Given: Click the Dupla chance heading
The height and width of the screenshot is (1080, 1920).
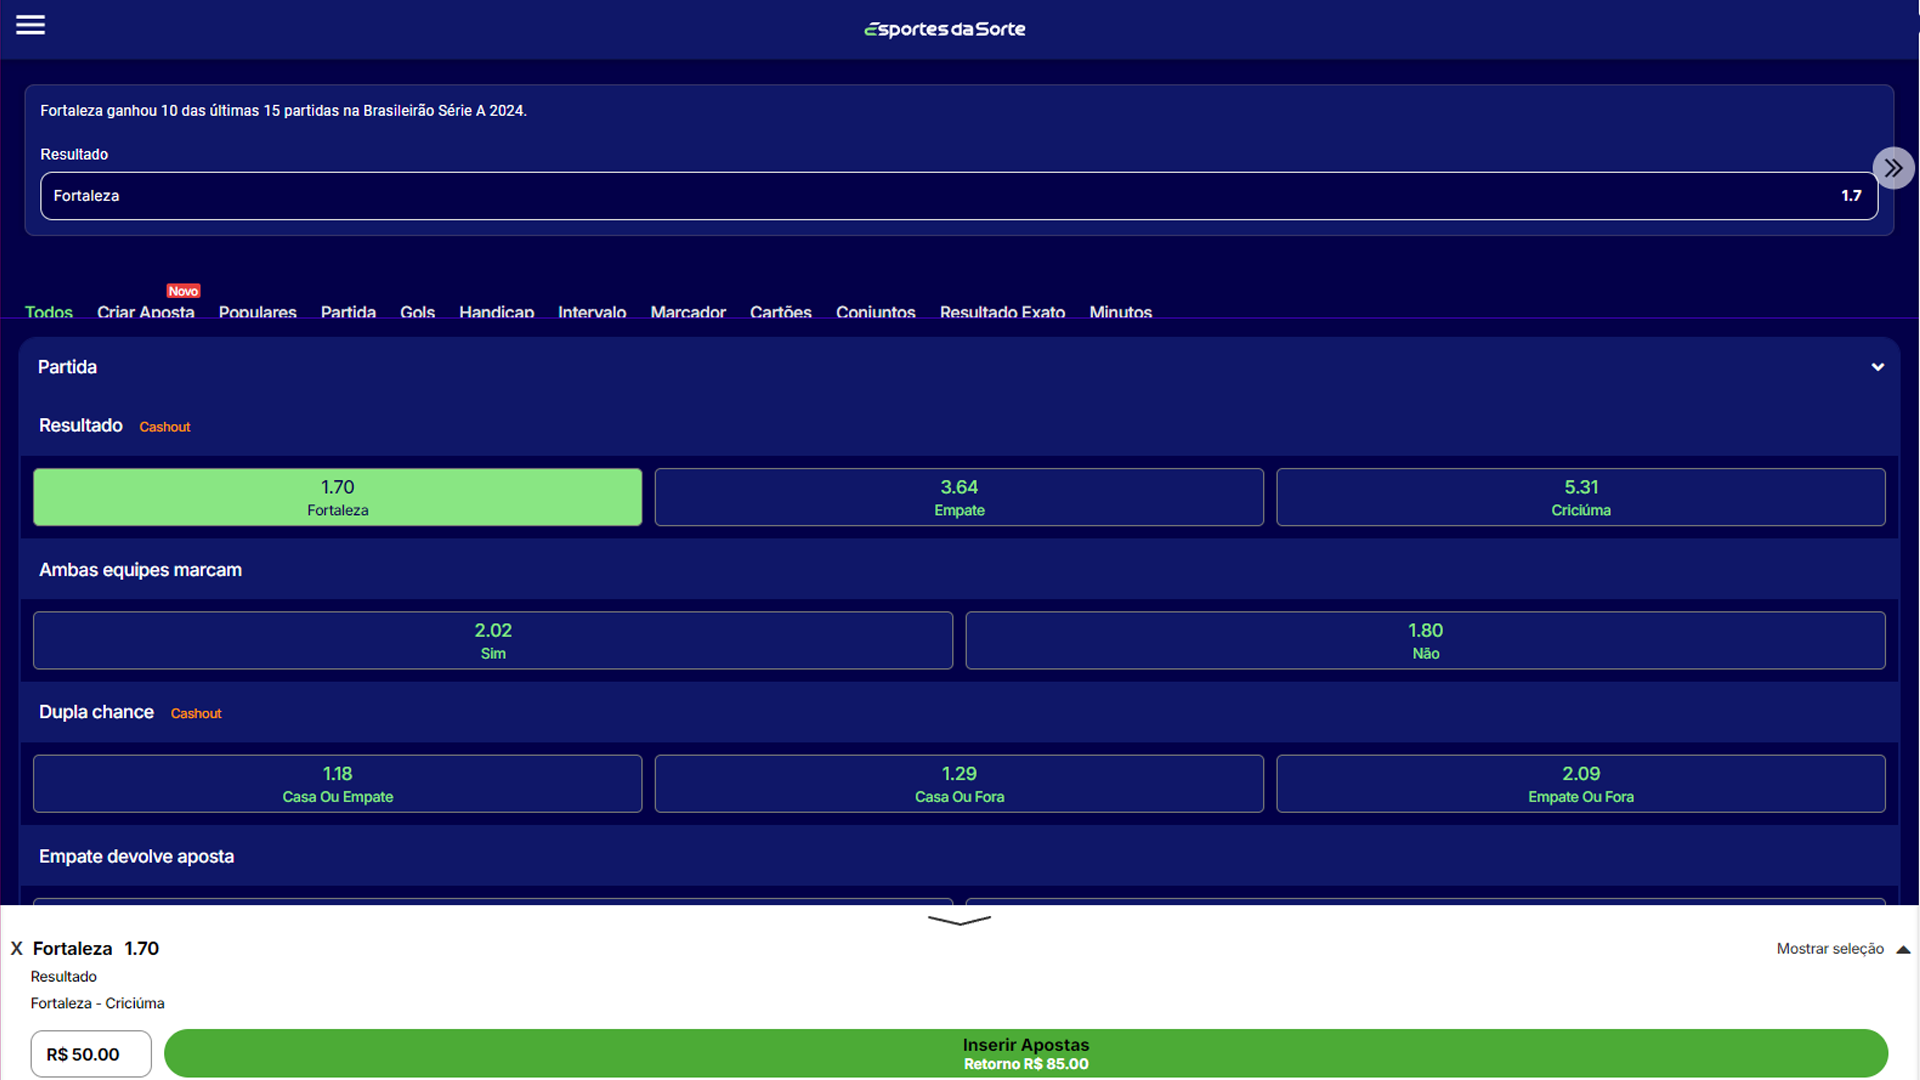Looking at the screenshot, I should (x=96, y=712).
